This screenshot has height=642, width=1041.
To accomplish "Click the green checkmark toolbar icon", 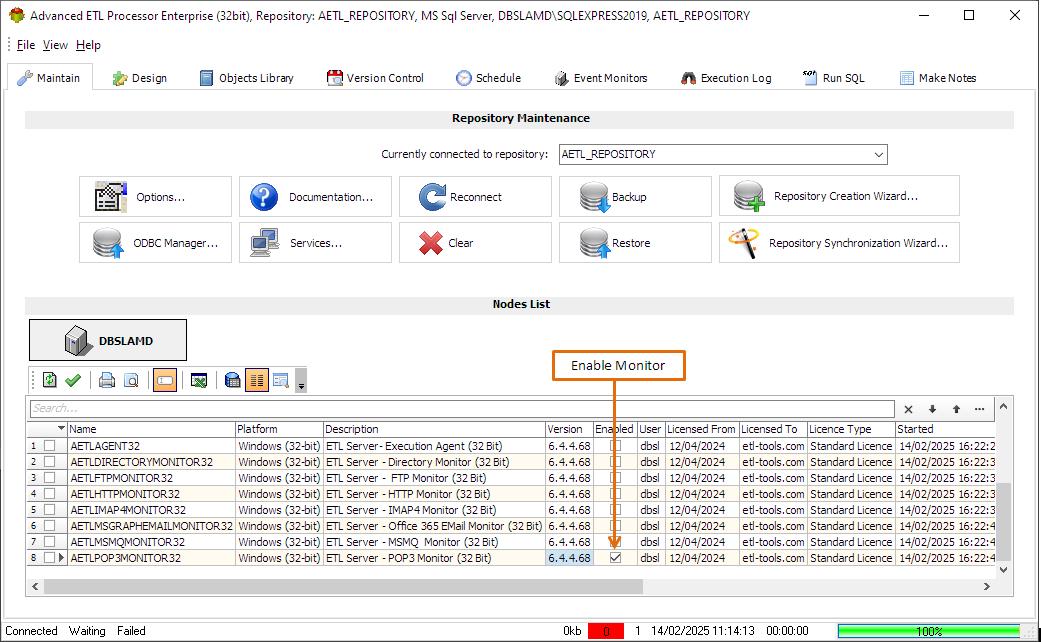I will (73, 380).
